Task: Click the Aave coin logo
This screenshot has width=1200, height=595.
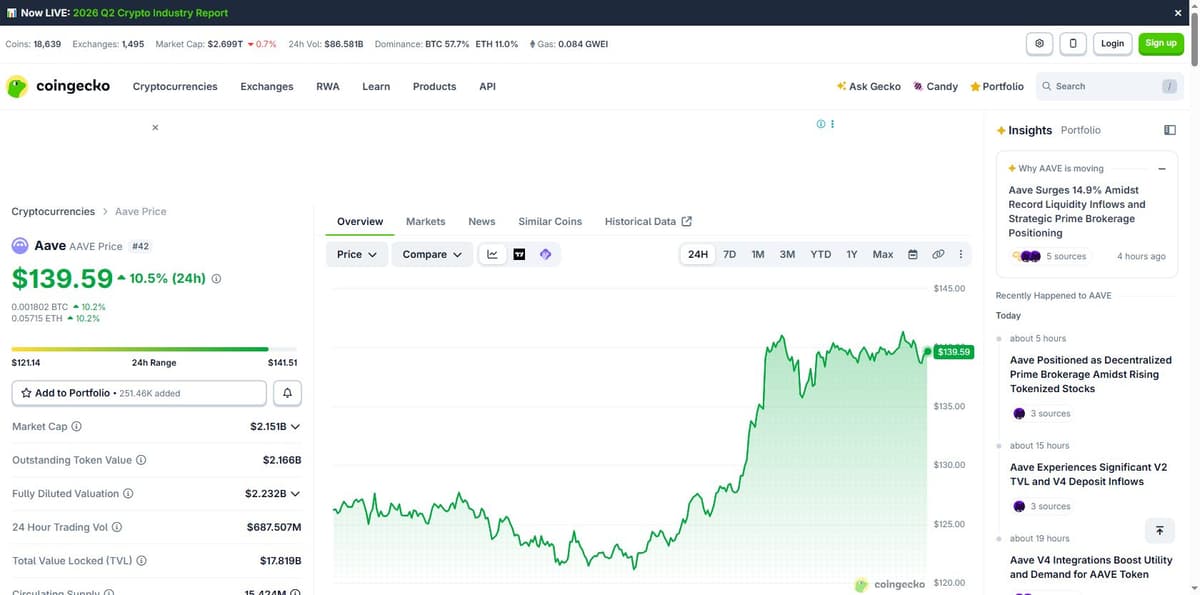Action: coord(20,246)
